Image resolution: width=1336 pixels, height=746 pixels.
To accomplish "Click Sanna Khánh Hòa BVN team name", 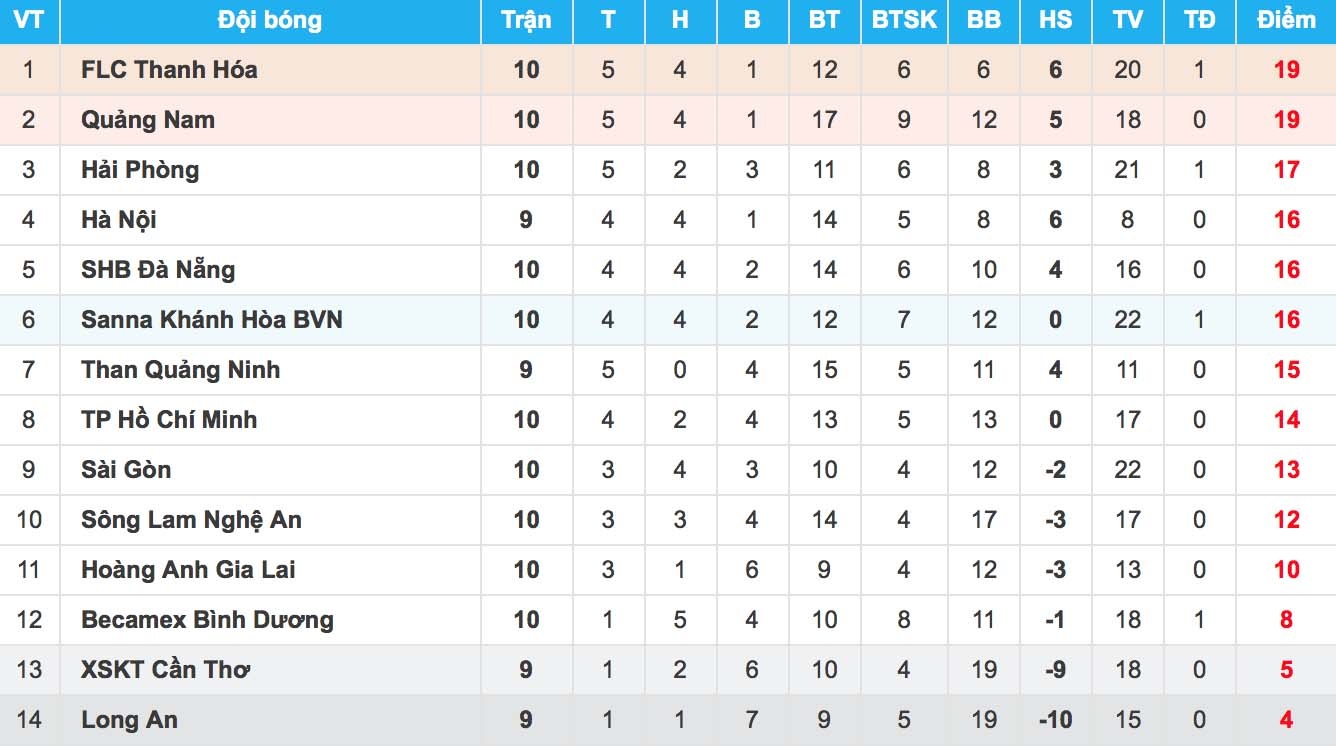I will pos(212,320).
